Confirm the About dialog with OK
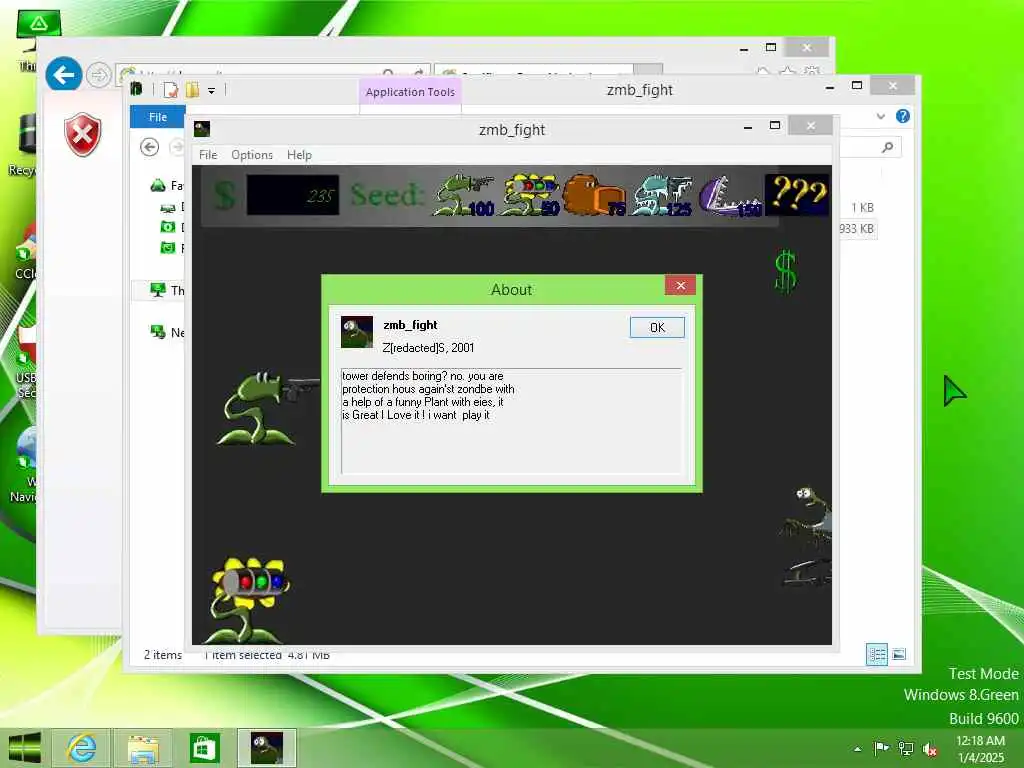The height and width of the screenshot is (768, 1024). tap(657, 327)
